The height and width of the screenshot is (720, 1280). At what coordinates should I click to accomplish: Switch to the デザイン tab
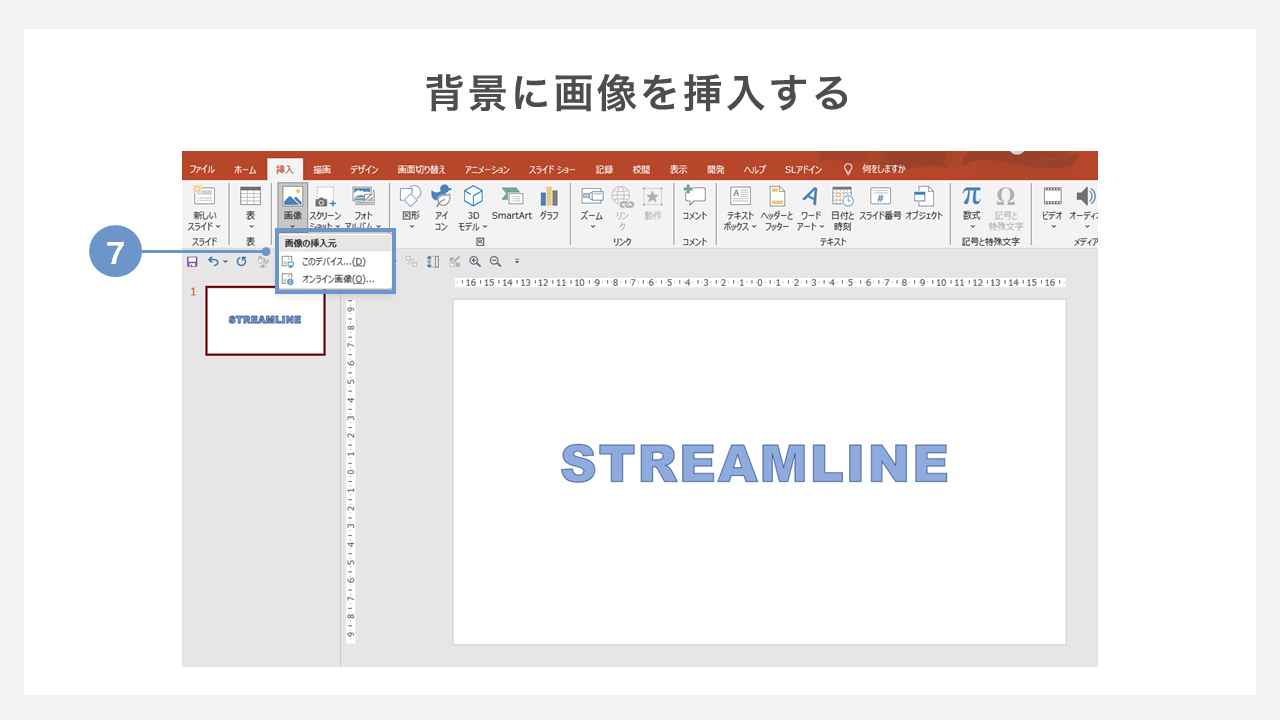(364, 169)
